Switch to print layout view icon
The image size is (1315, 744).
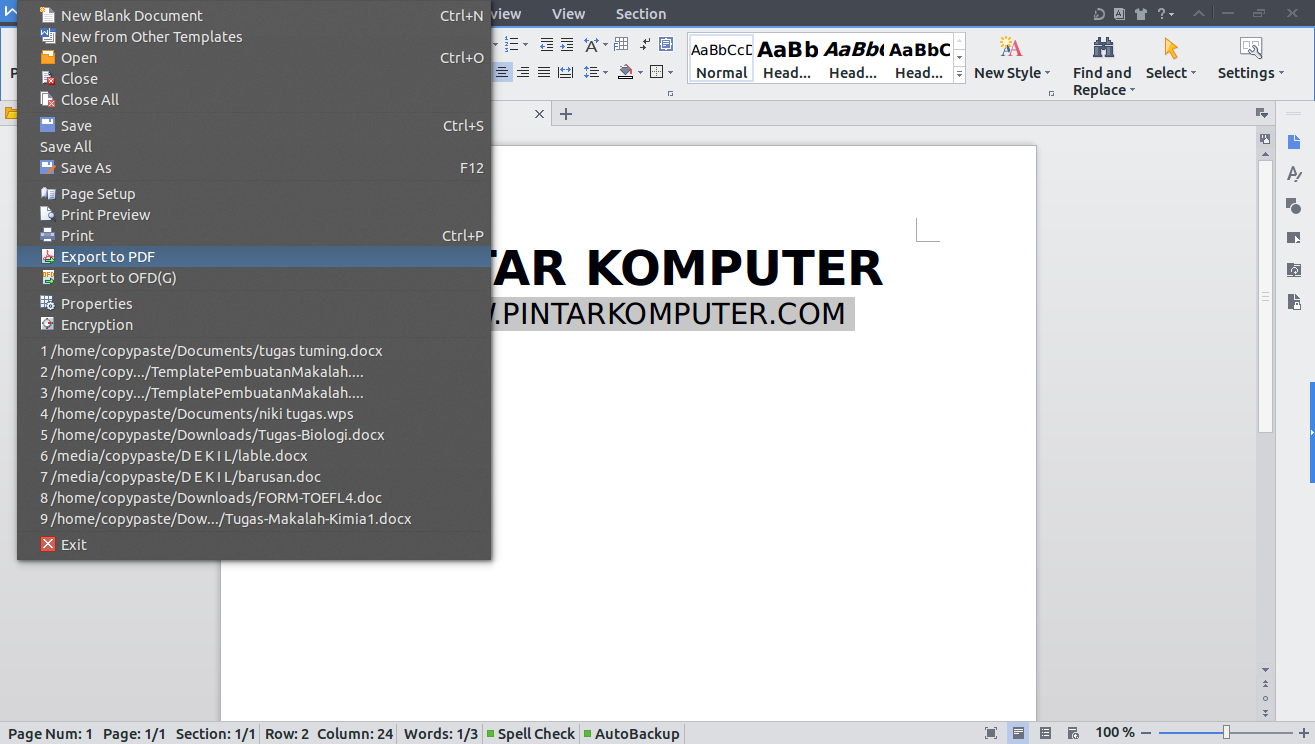pyautogui.click(x=1018, y=733)
